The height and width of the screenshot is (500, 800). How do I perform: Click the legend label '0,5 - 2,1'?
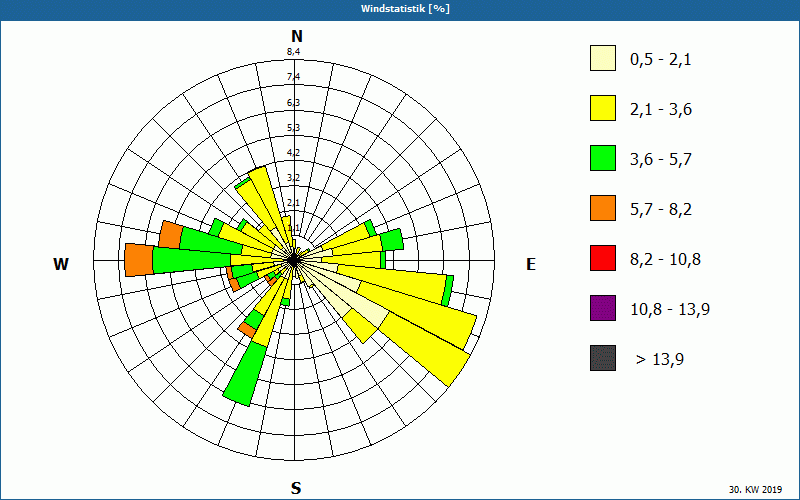[661, 60]
